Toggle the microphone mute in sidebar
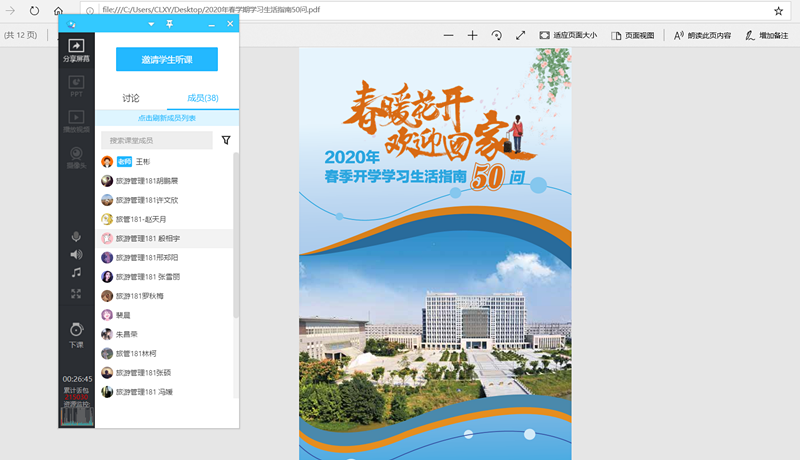Screen dimensions: 800x460 pos(76,236)
